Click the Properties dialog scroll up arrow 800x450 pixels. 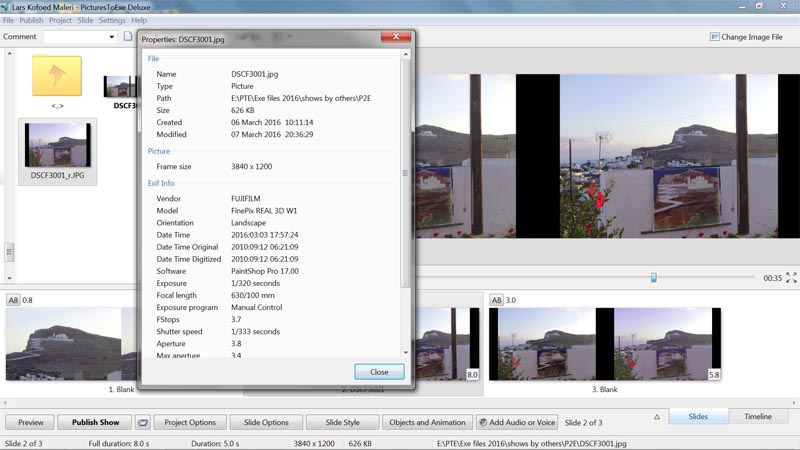406,54
